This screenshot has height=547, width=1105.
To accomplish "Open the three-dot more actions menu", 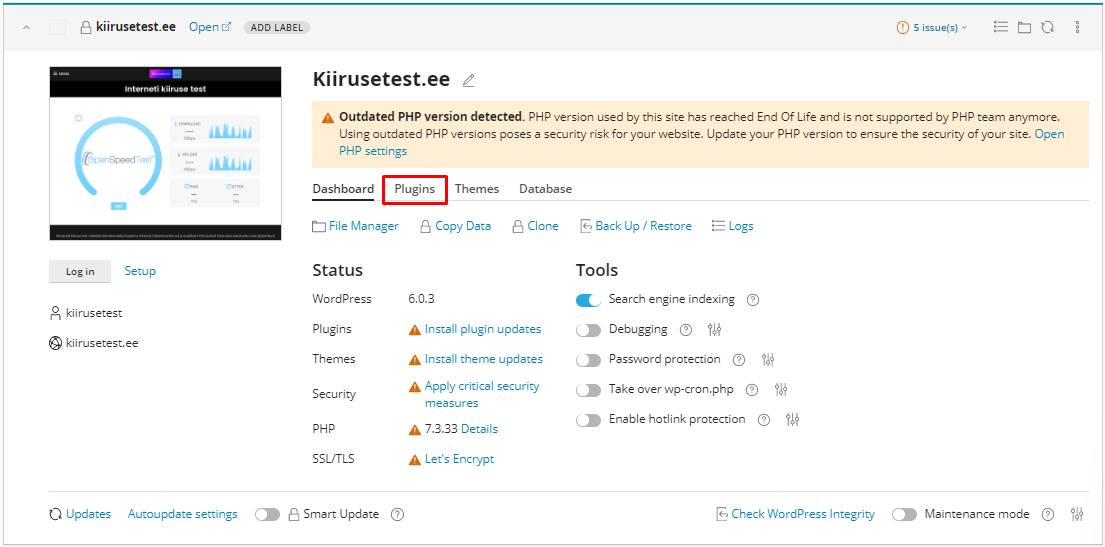I will click(1078, 27).
